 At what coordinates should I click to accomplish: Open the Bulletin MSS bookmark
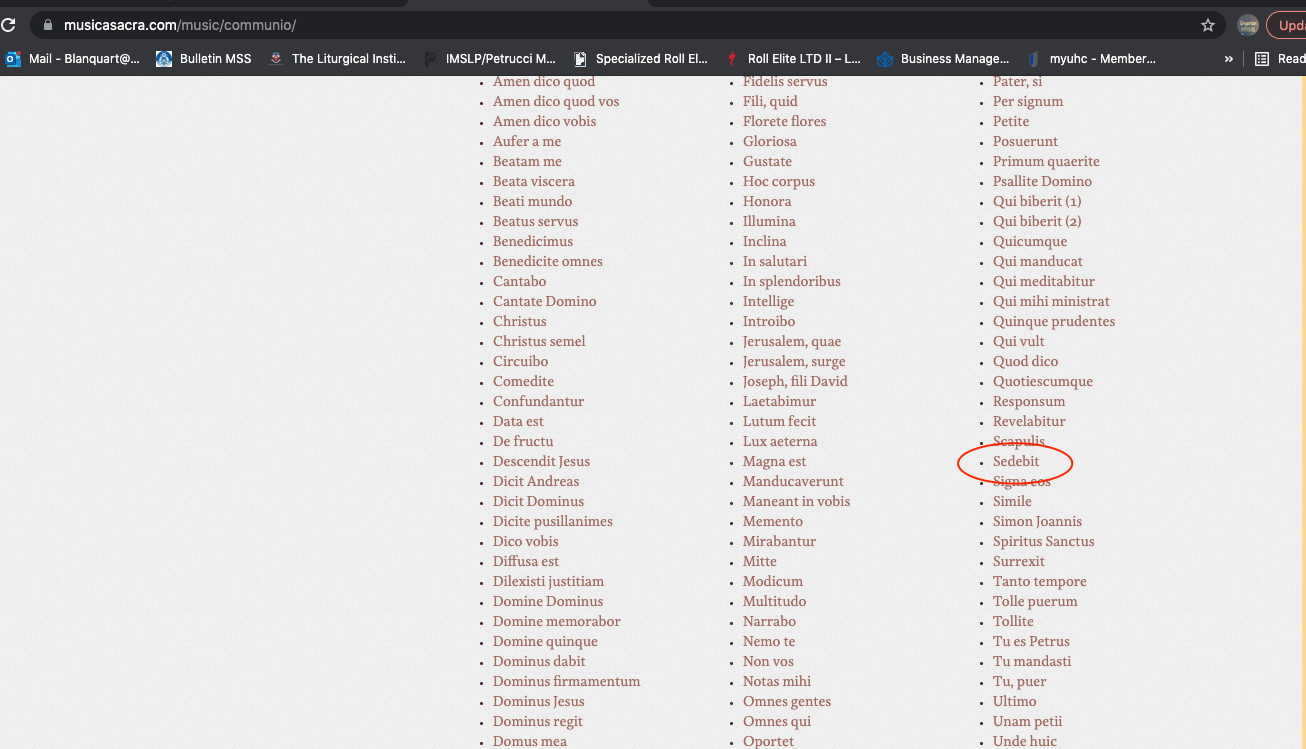(204, 59)
